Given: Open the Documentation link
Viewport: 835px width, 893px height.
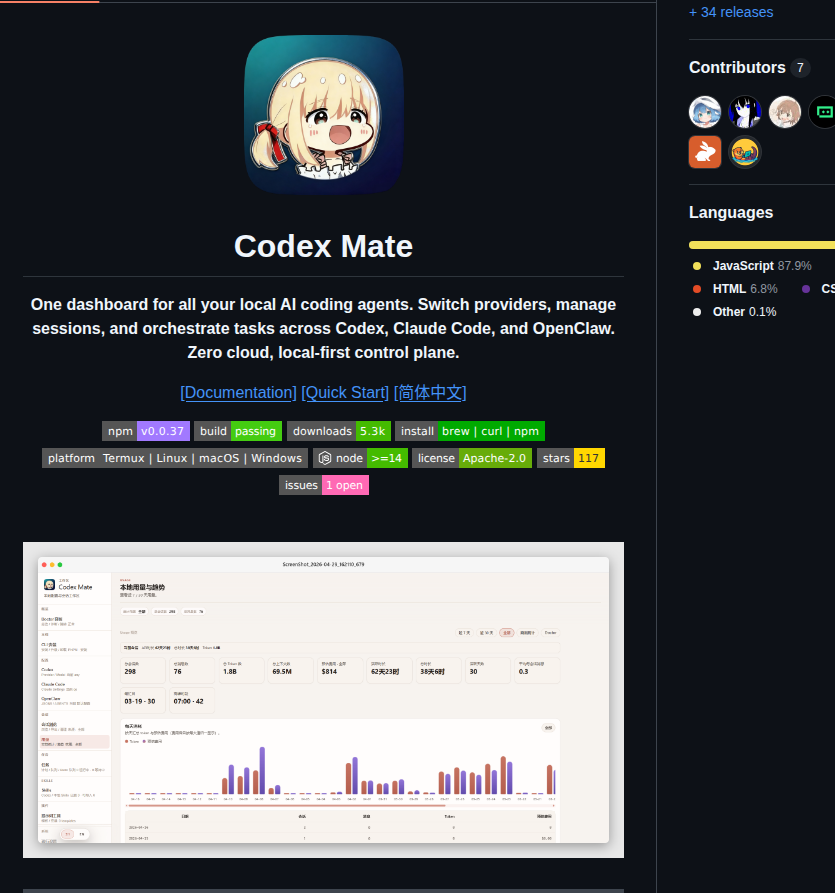Looking at the screenshot, I should coord(238,392).
